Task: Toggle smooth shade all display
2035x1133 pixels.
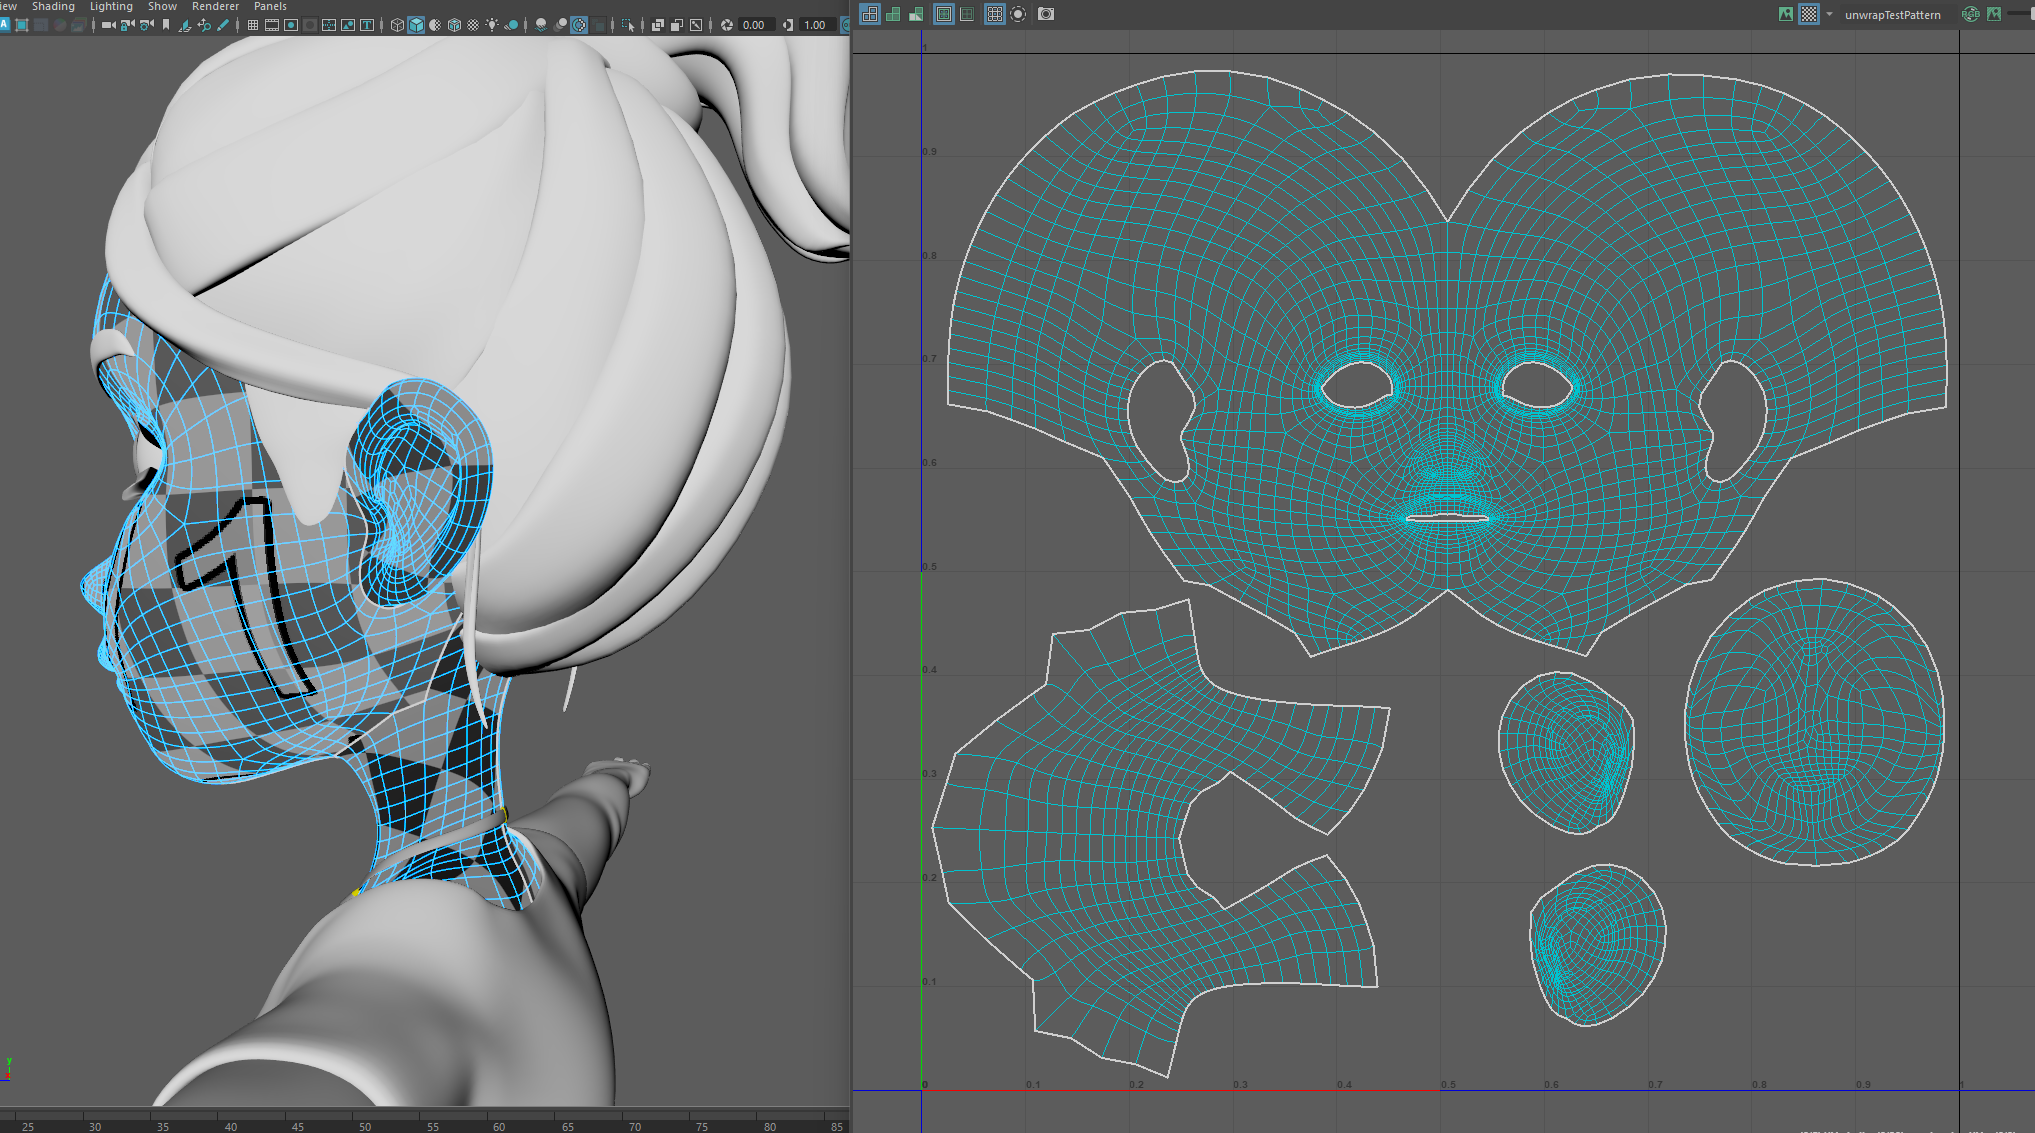Action: coord(416,25)
